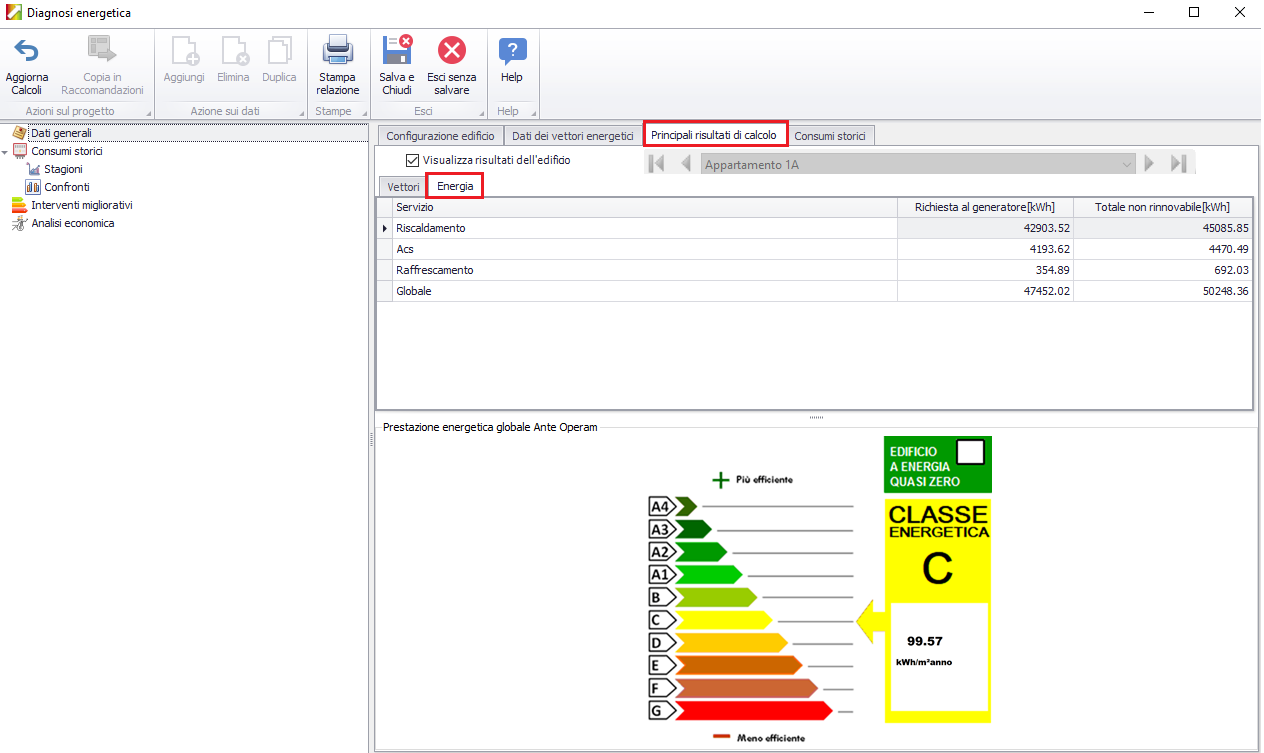The image size is (1264, 753).
Task: Select the Globale row in the table
Action: [x=644, y=291]
